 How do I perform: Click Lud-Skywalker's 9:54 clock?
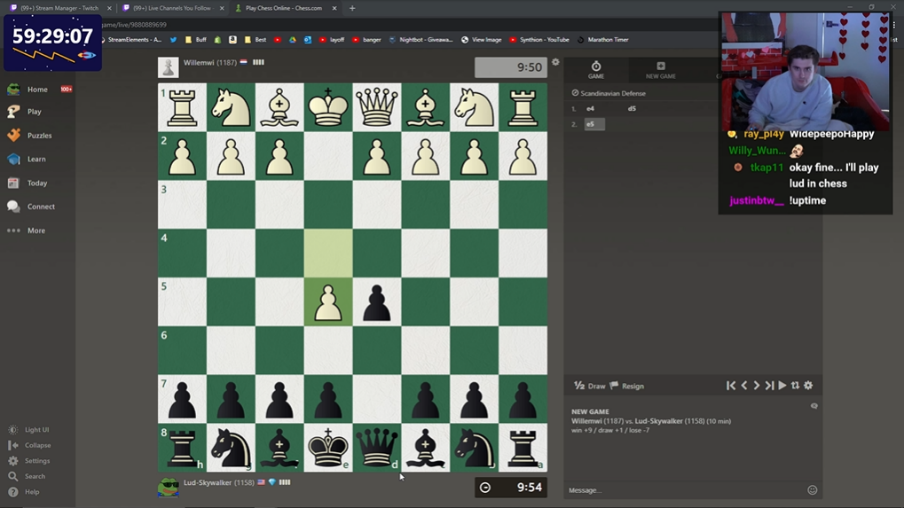[x=511, y=488]
